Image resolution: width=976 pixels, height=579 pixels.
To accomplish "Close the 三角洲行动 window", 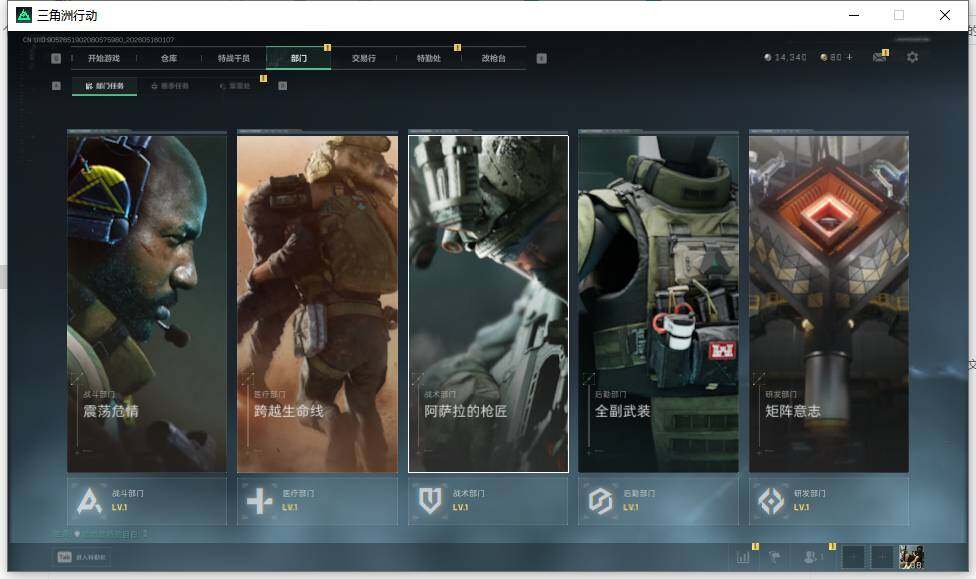I will point(945,15).
